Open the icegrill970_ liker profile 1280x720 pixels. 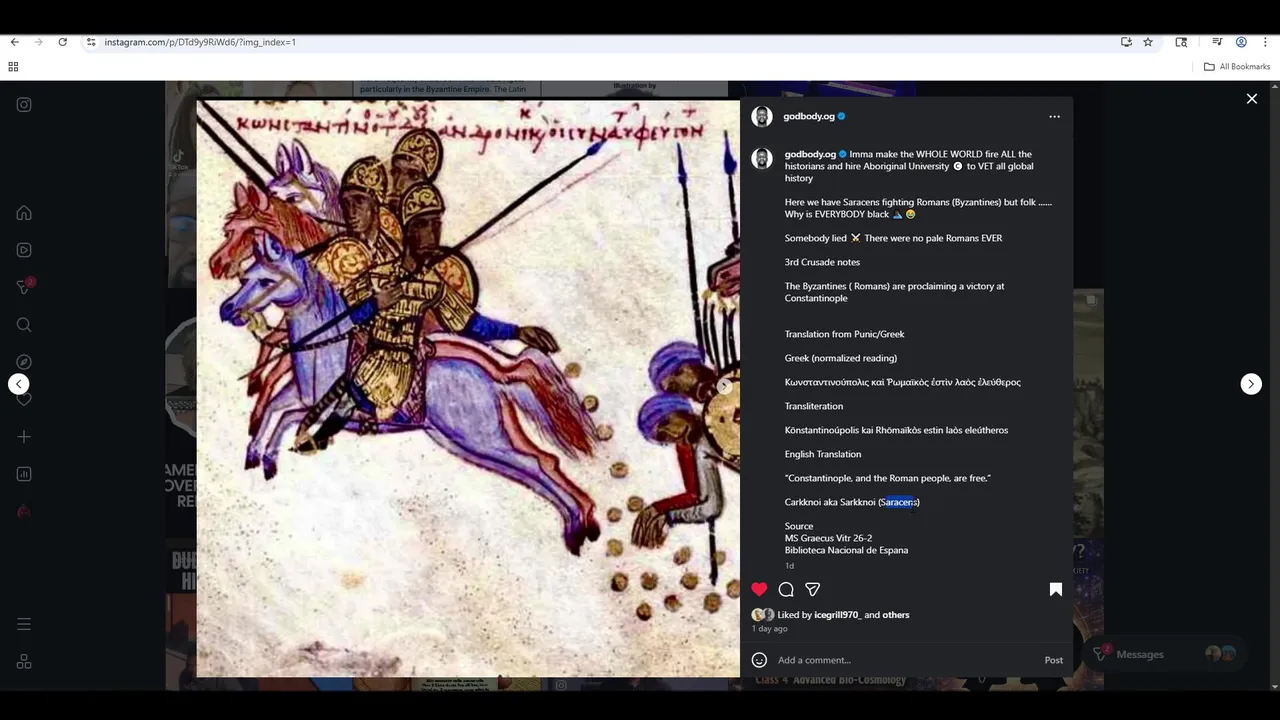coord(837,615)
